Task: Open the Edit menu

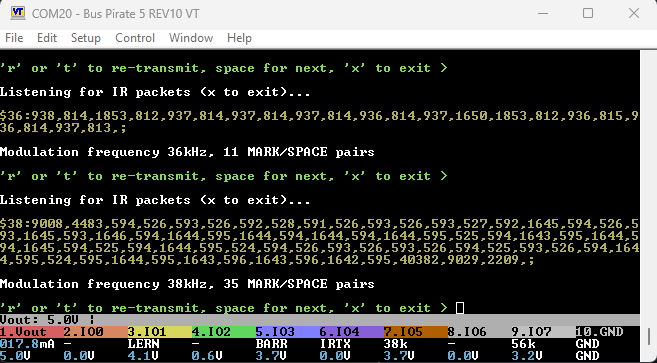Action: [47, 38]
